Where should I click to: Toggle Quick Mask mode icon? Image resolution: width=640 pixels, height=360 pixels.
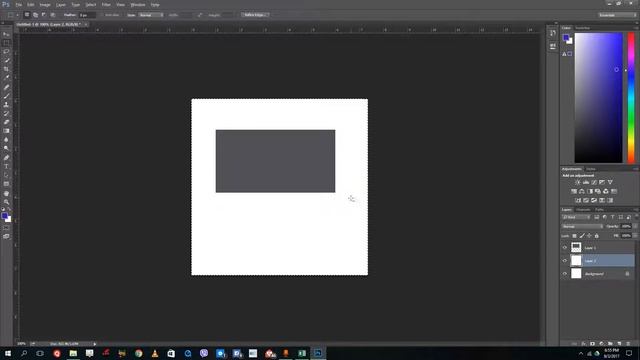(6, 228)
